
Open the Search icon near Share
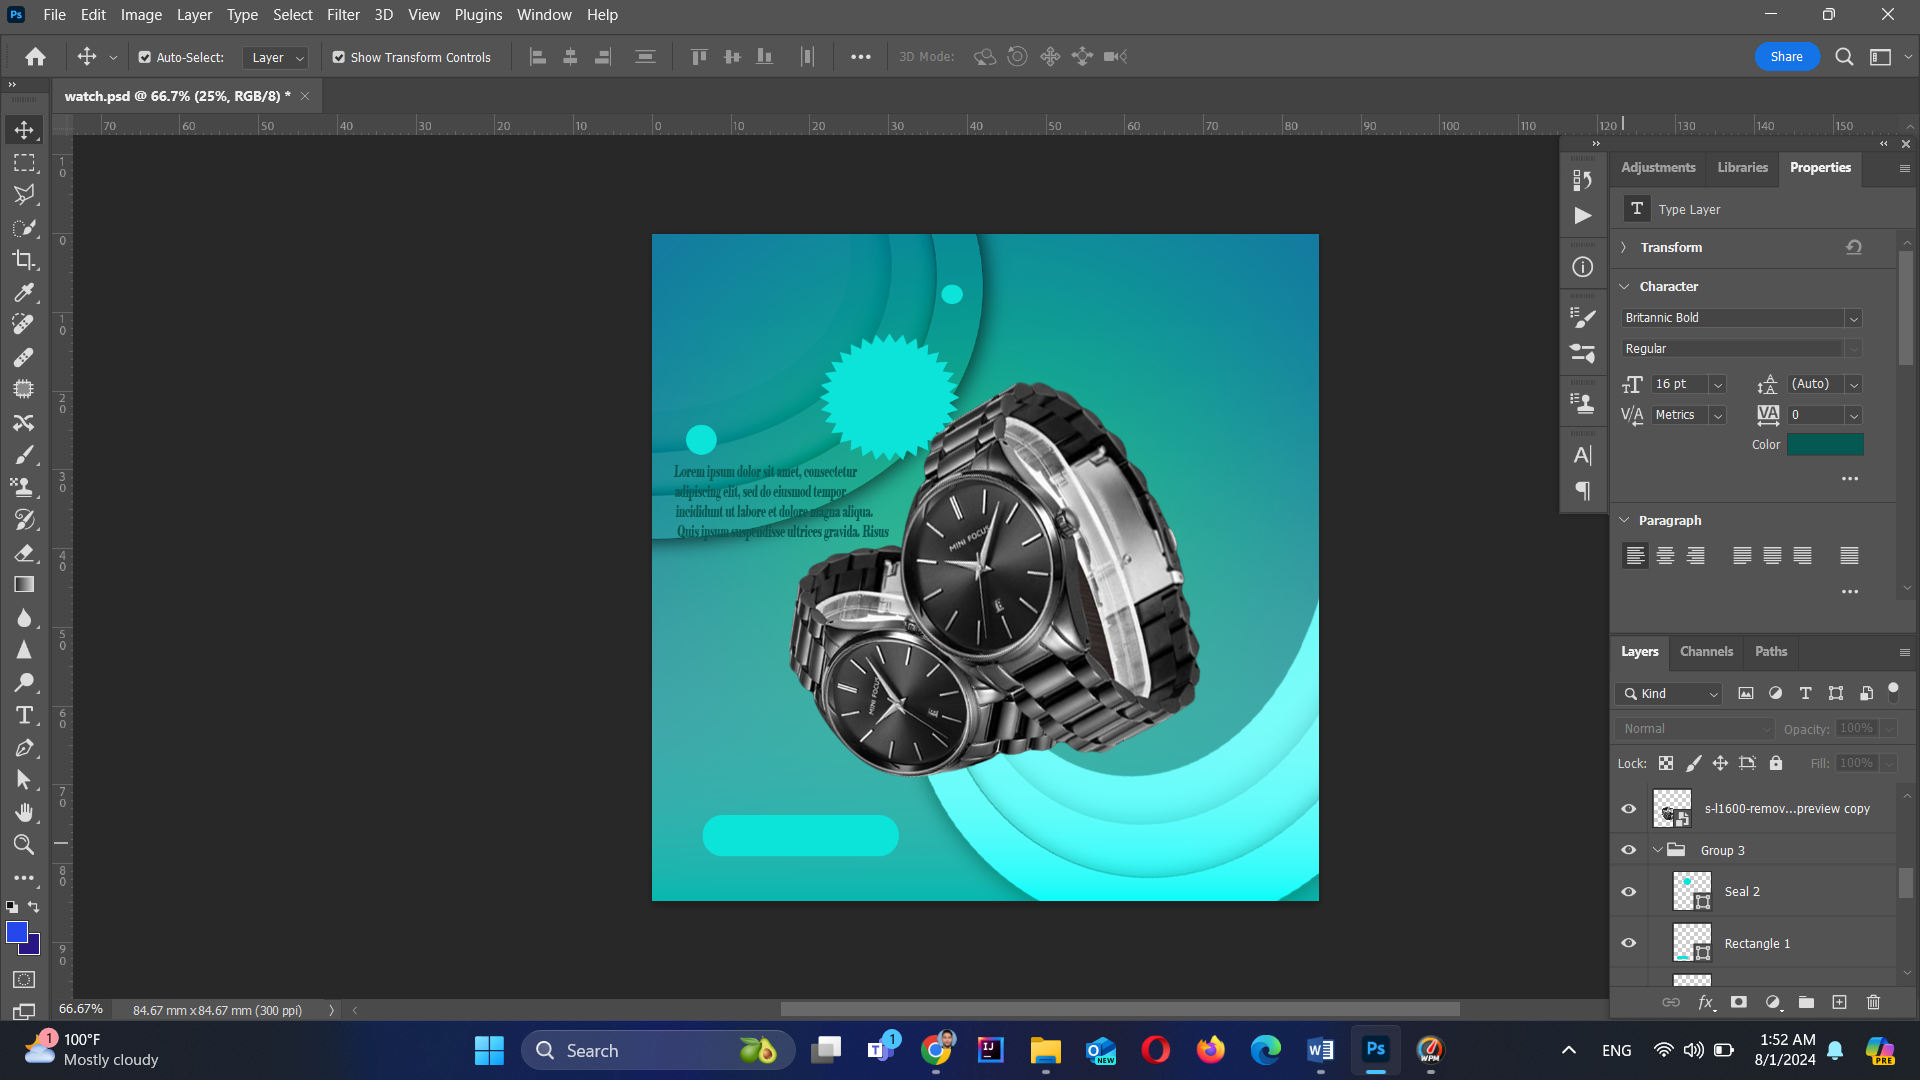point(1844,57)
